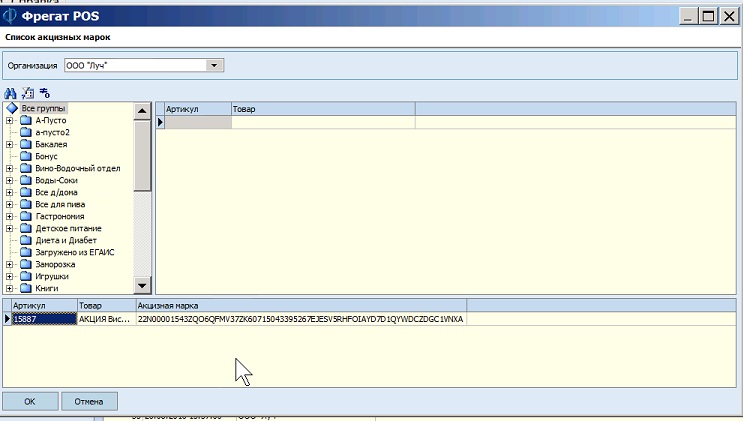Click the binoculars search icon
Image resolution: width=743 pixels, height=421 pixels.
pos(10,93)
